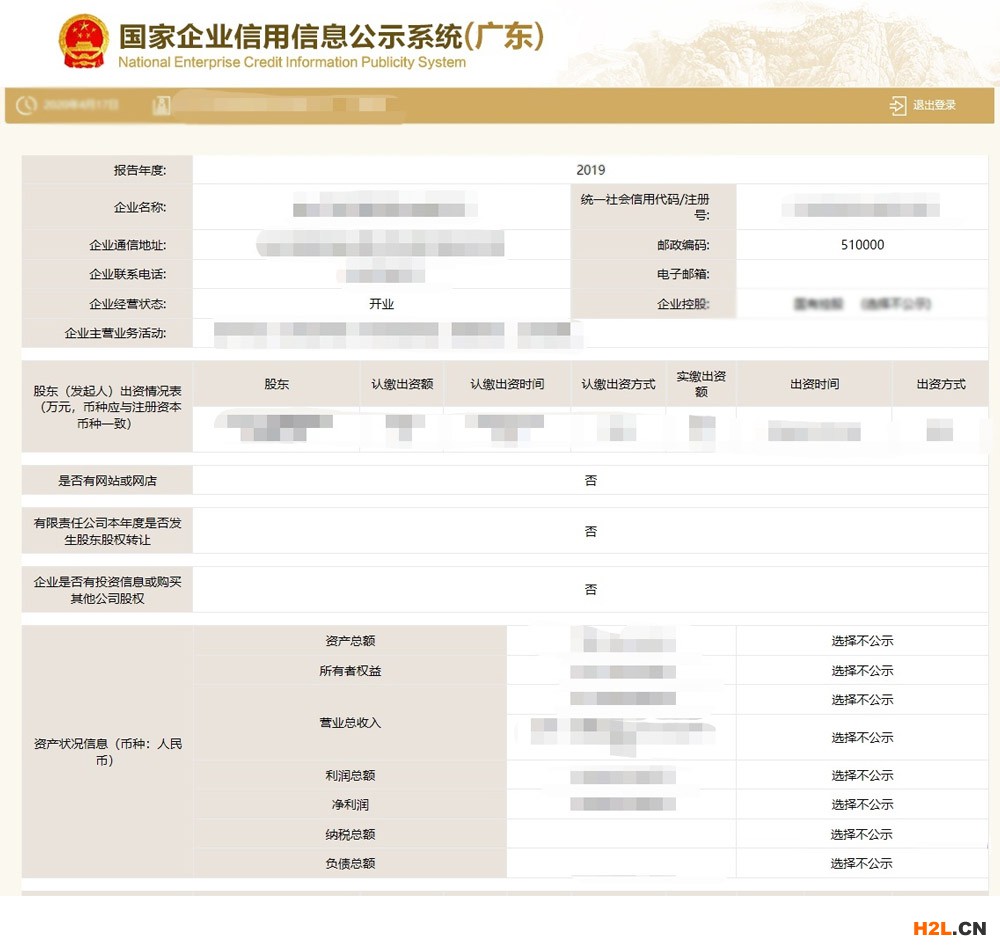The height and width of the screenshot is (951, 1000).
Task: Click the 股东 column header
Action: point(276,384)
